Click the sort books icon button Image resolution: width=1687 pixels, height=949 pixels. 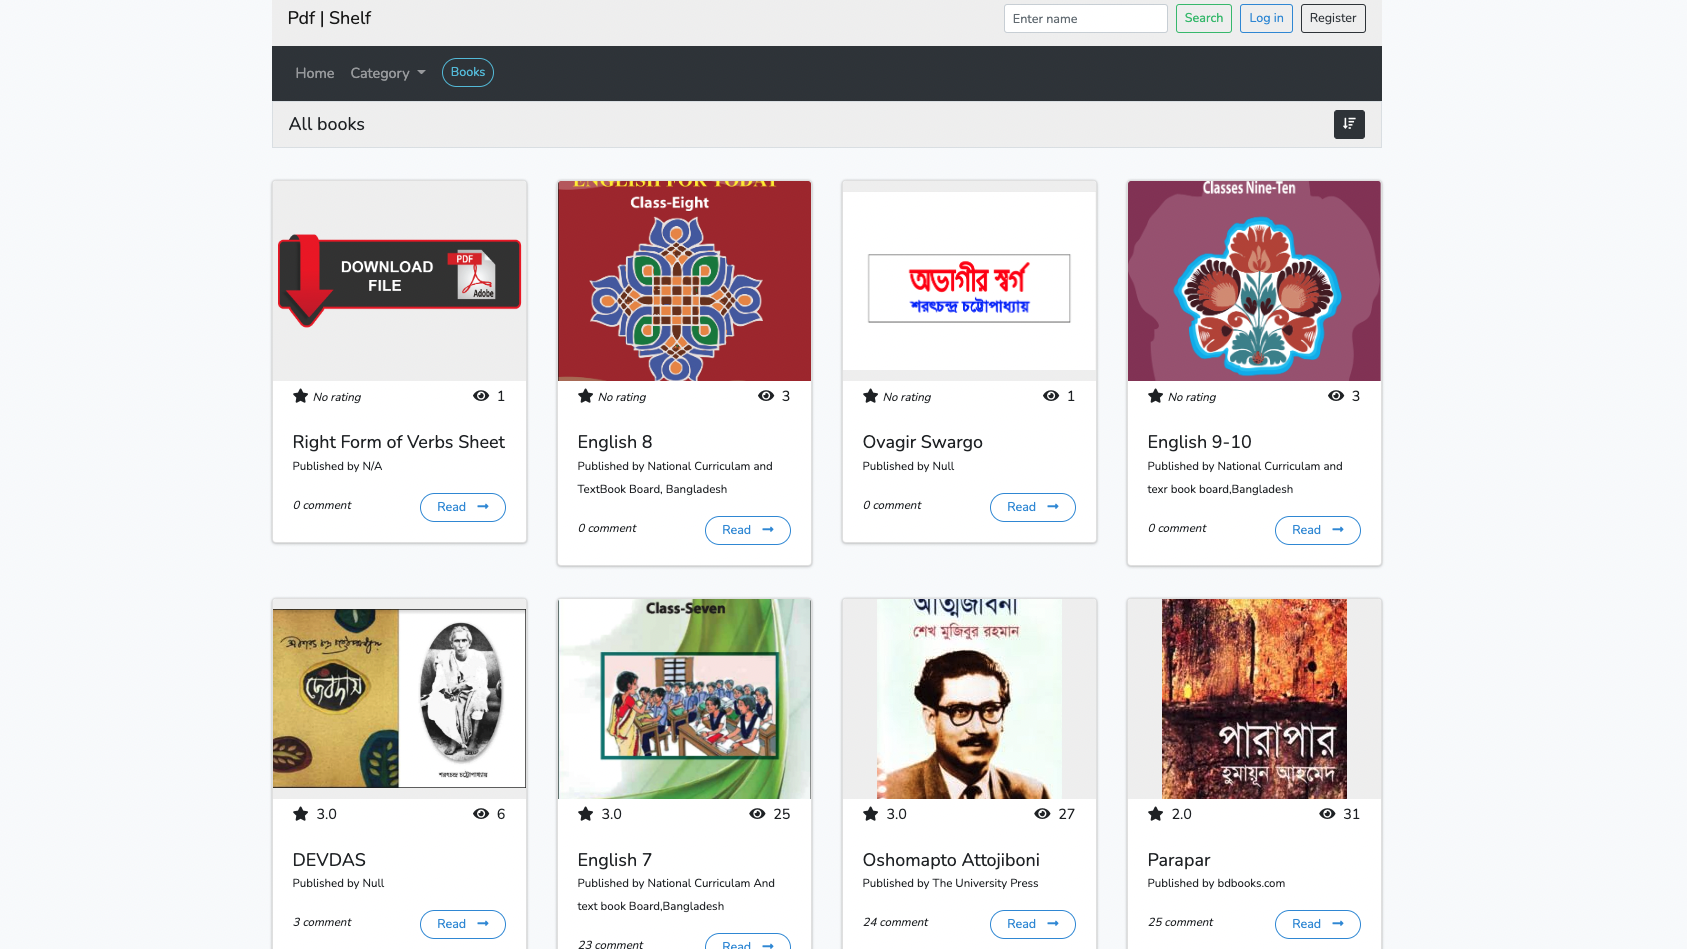(1349, 124)
